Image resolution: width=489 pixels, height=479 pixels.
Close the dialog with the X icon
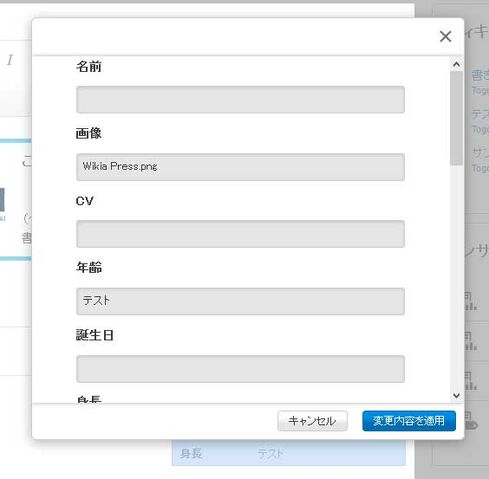point(445,36)
